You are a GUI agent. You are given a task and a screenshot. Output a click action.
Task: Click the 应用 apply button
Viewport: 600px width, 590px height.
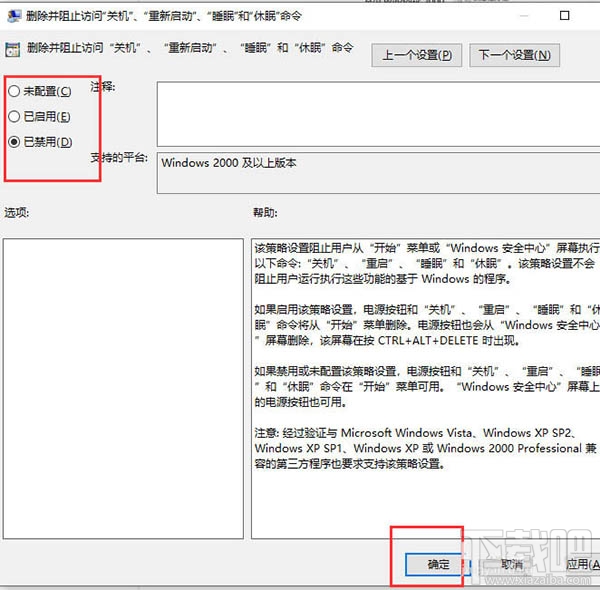point(582,564)
